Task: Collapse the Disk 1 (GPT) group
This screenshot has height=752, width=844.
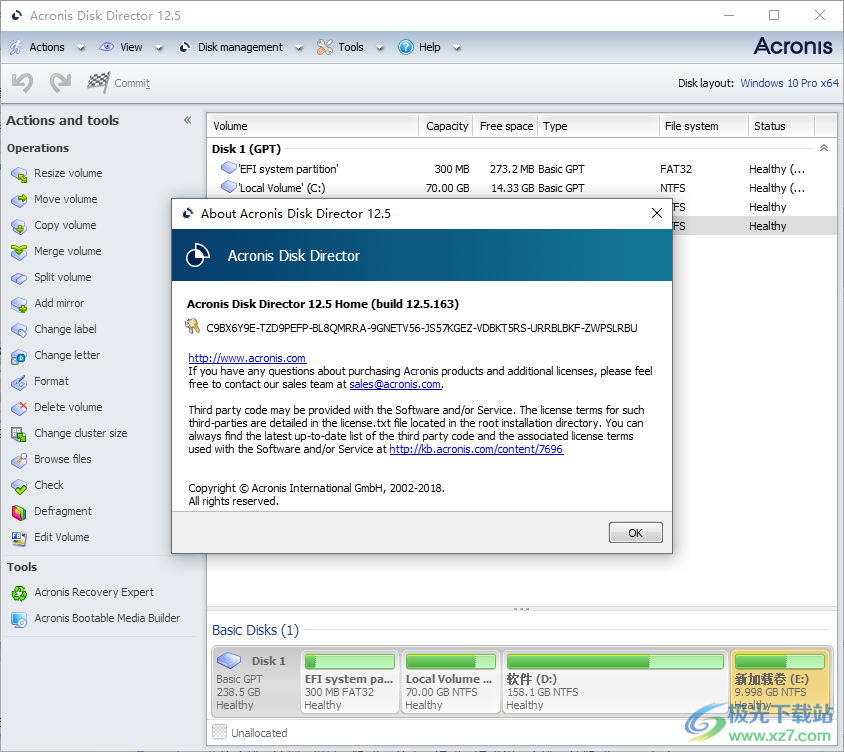Action: [x=824, y=148]
